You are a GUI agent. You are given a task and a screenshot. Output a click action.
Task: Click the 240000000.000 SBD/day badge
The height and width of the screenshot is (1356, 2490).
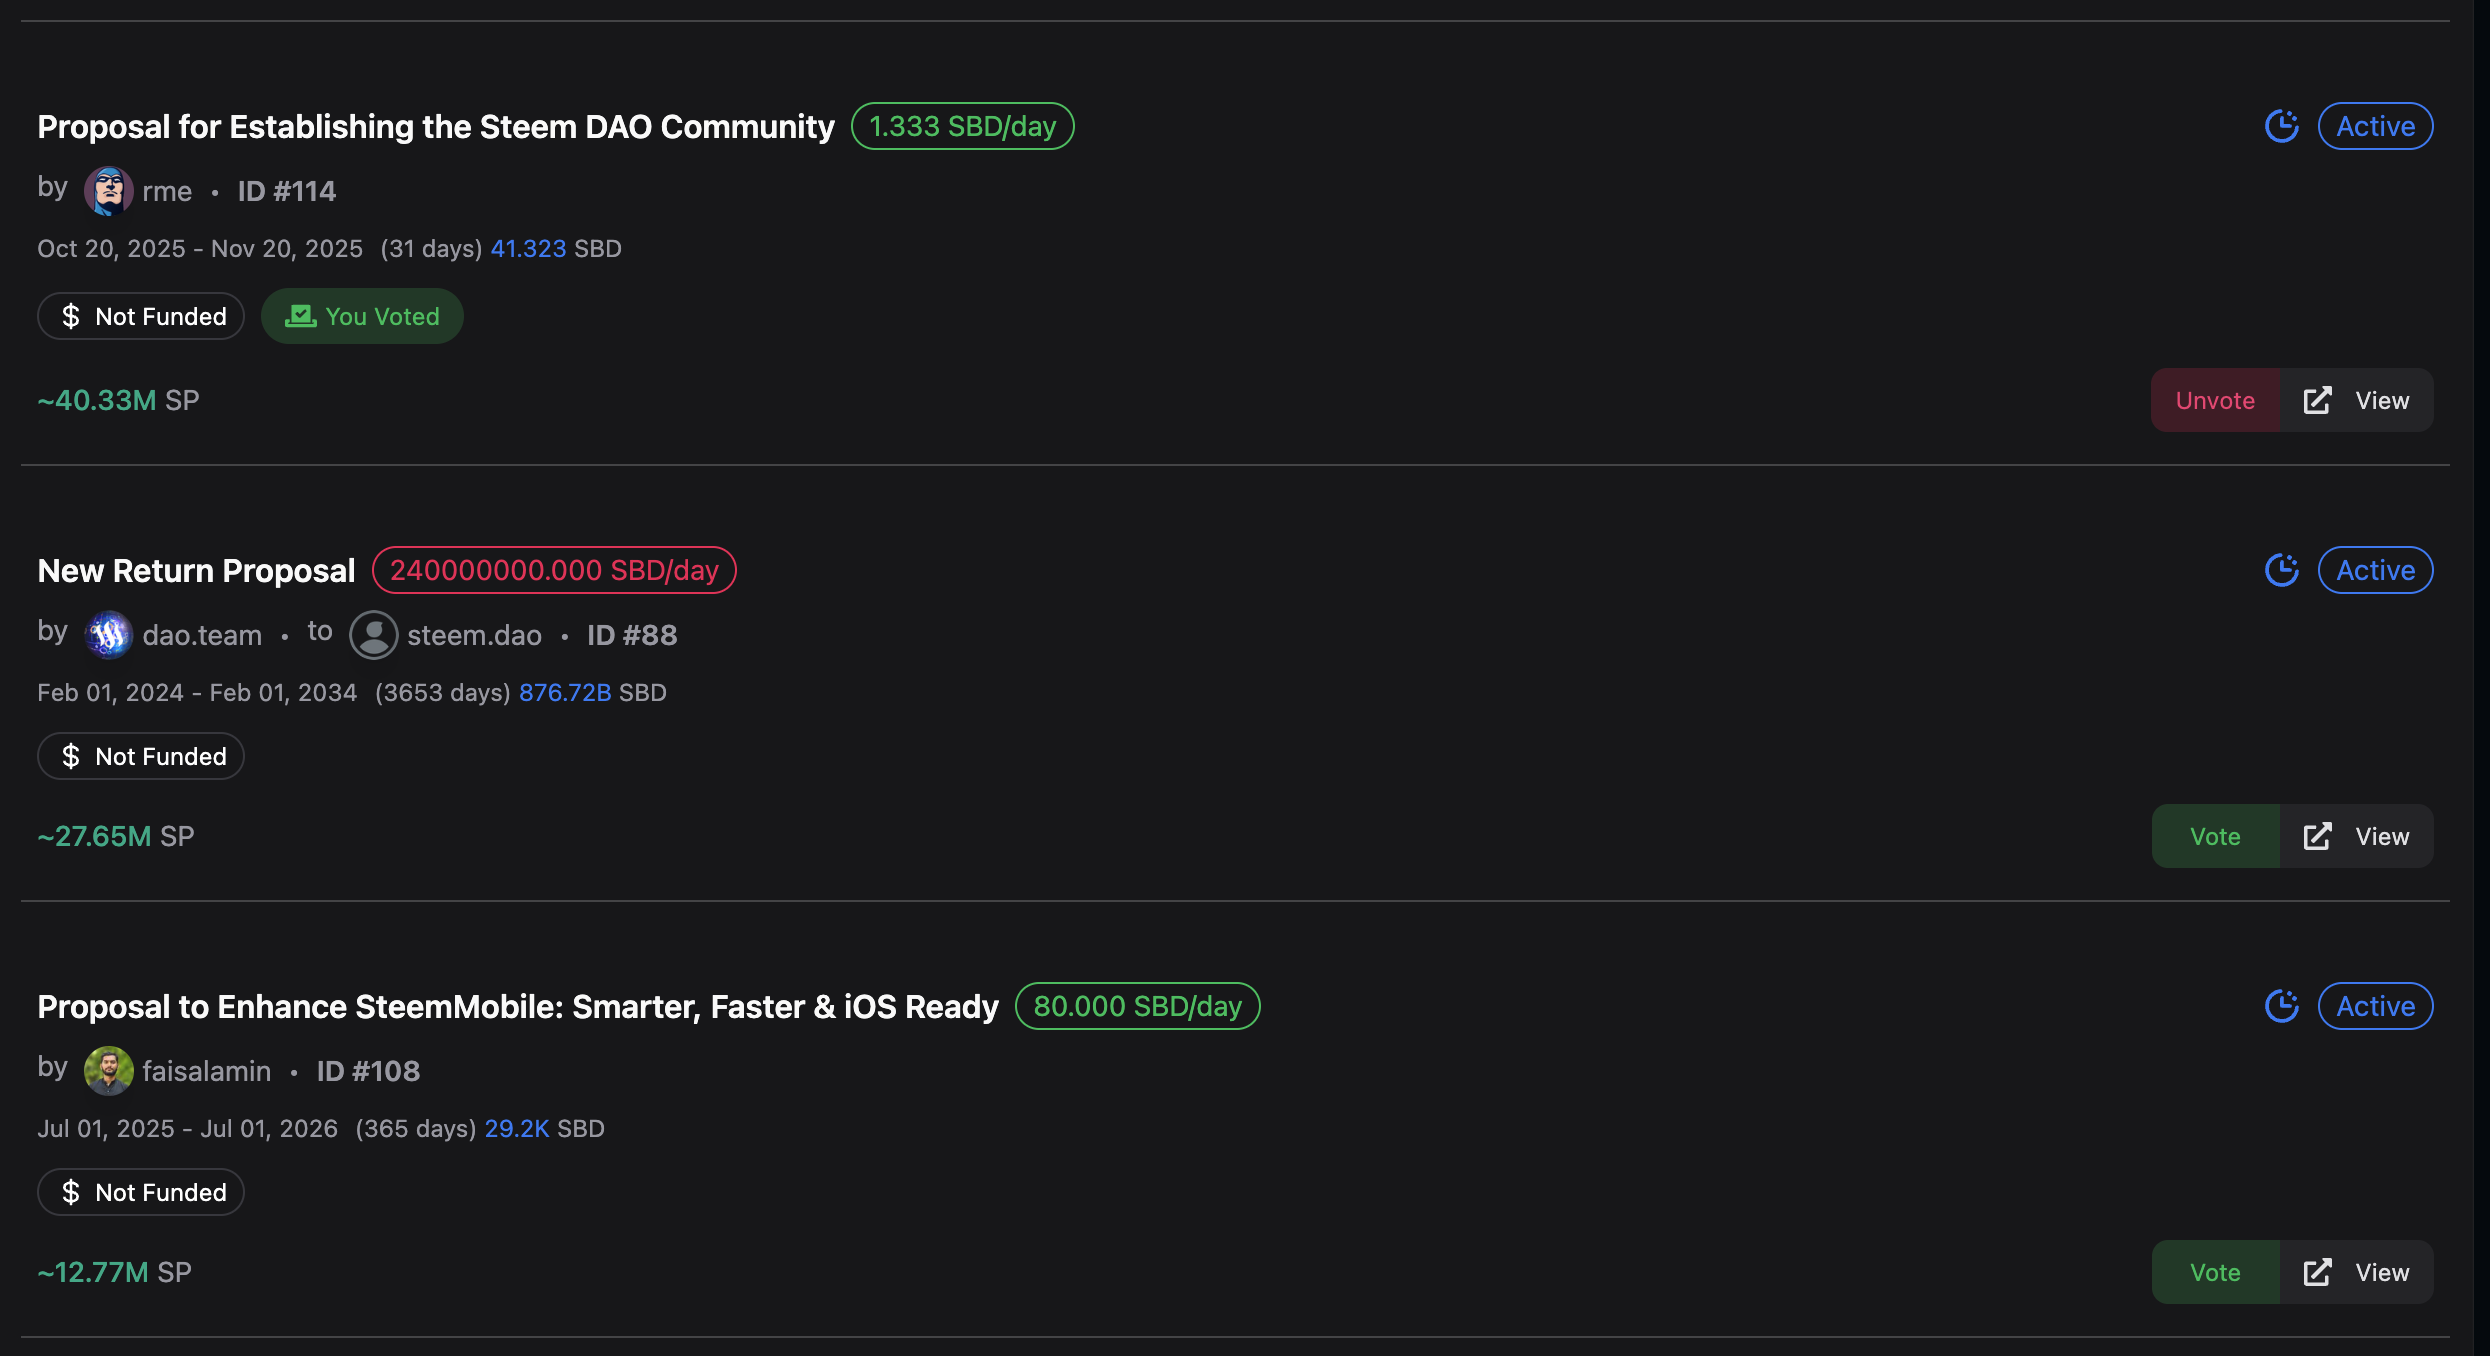point(554,570)
